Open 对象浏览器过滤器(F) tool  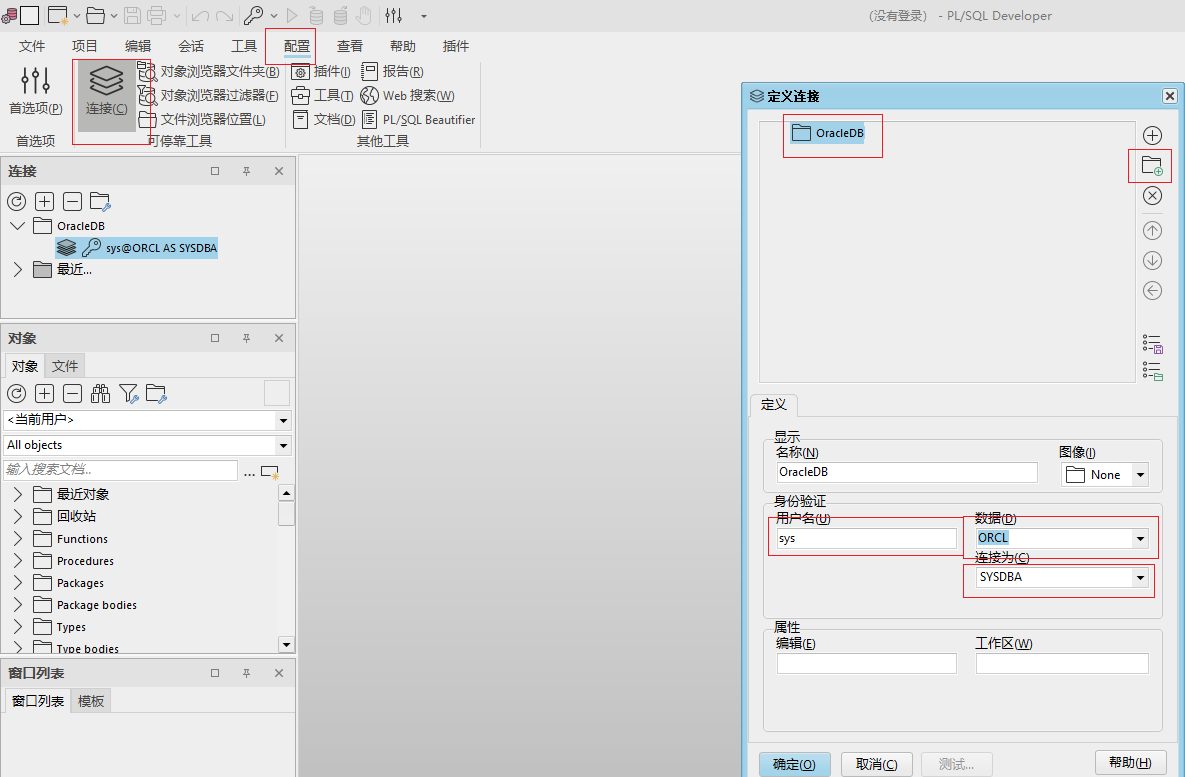tap(209, 95)
